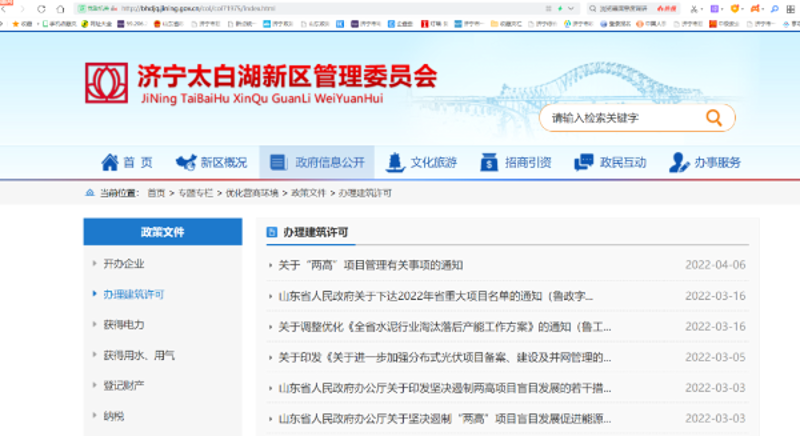Open 政民互动 navigation item
The height and width of the screenshot is (436, 800).
coord(610,162)
